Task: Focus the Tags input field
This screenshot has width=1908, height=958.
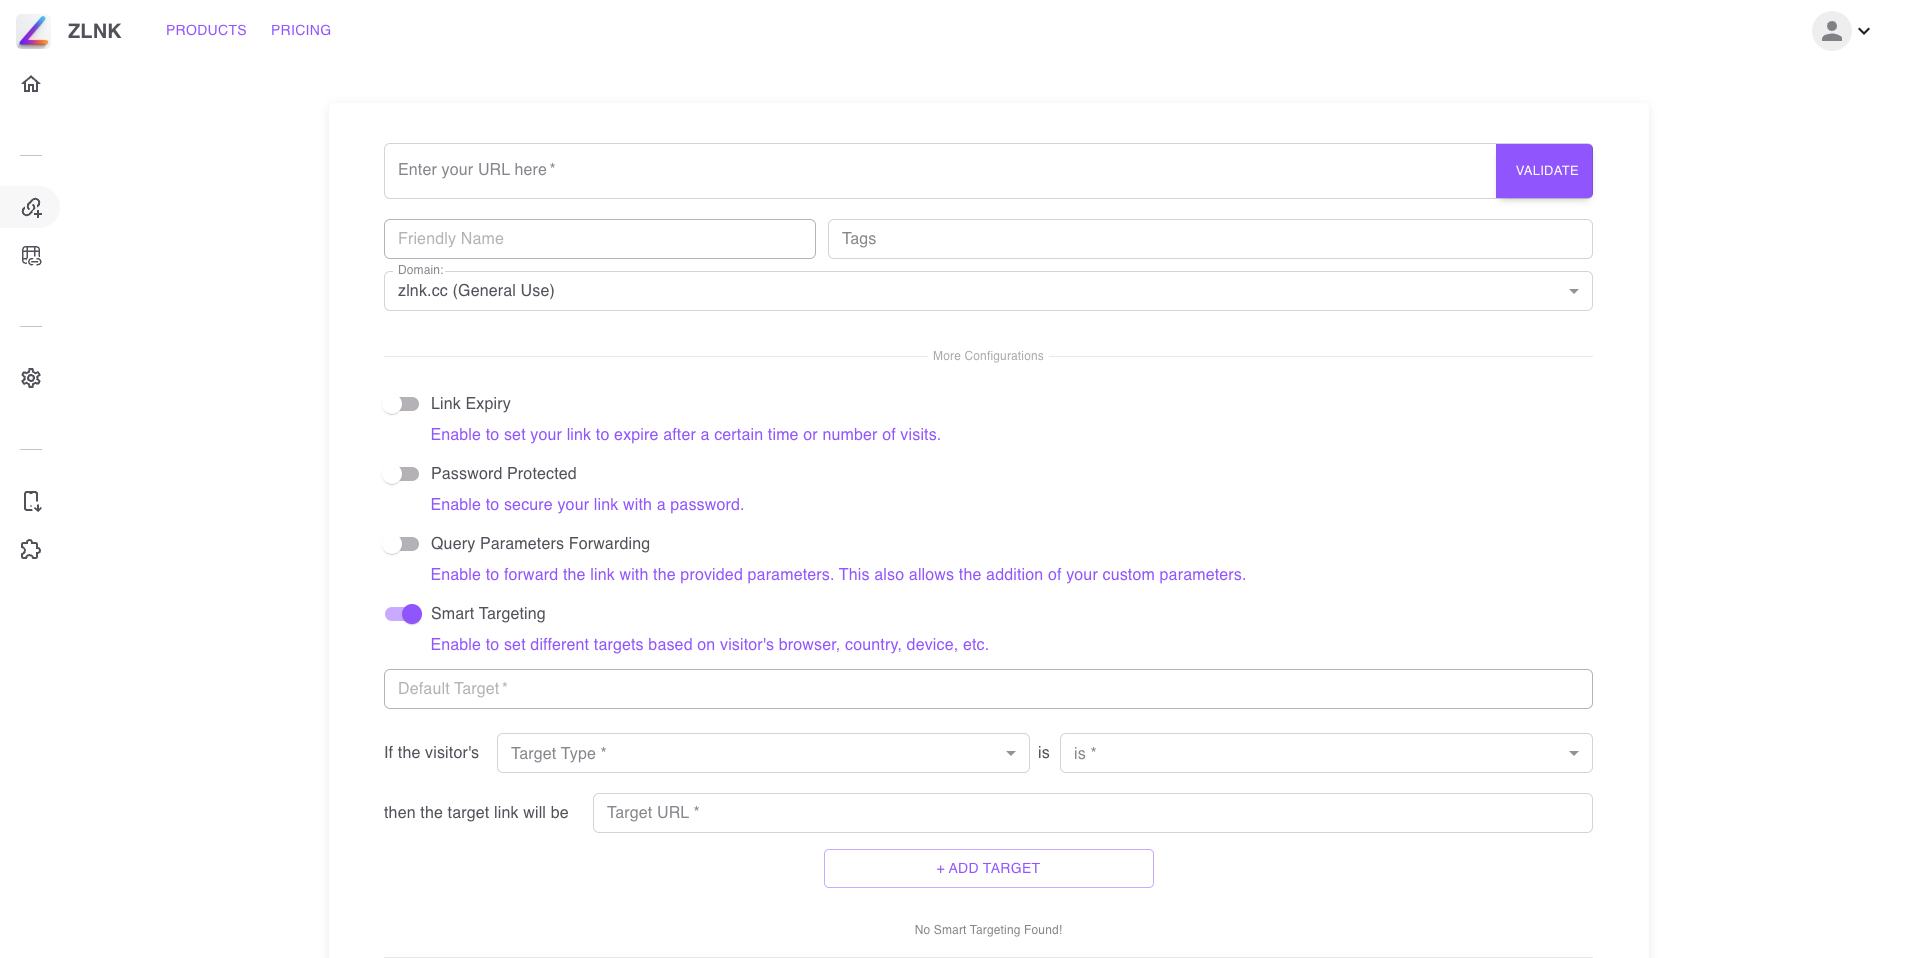Action: point(1210,239)
